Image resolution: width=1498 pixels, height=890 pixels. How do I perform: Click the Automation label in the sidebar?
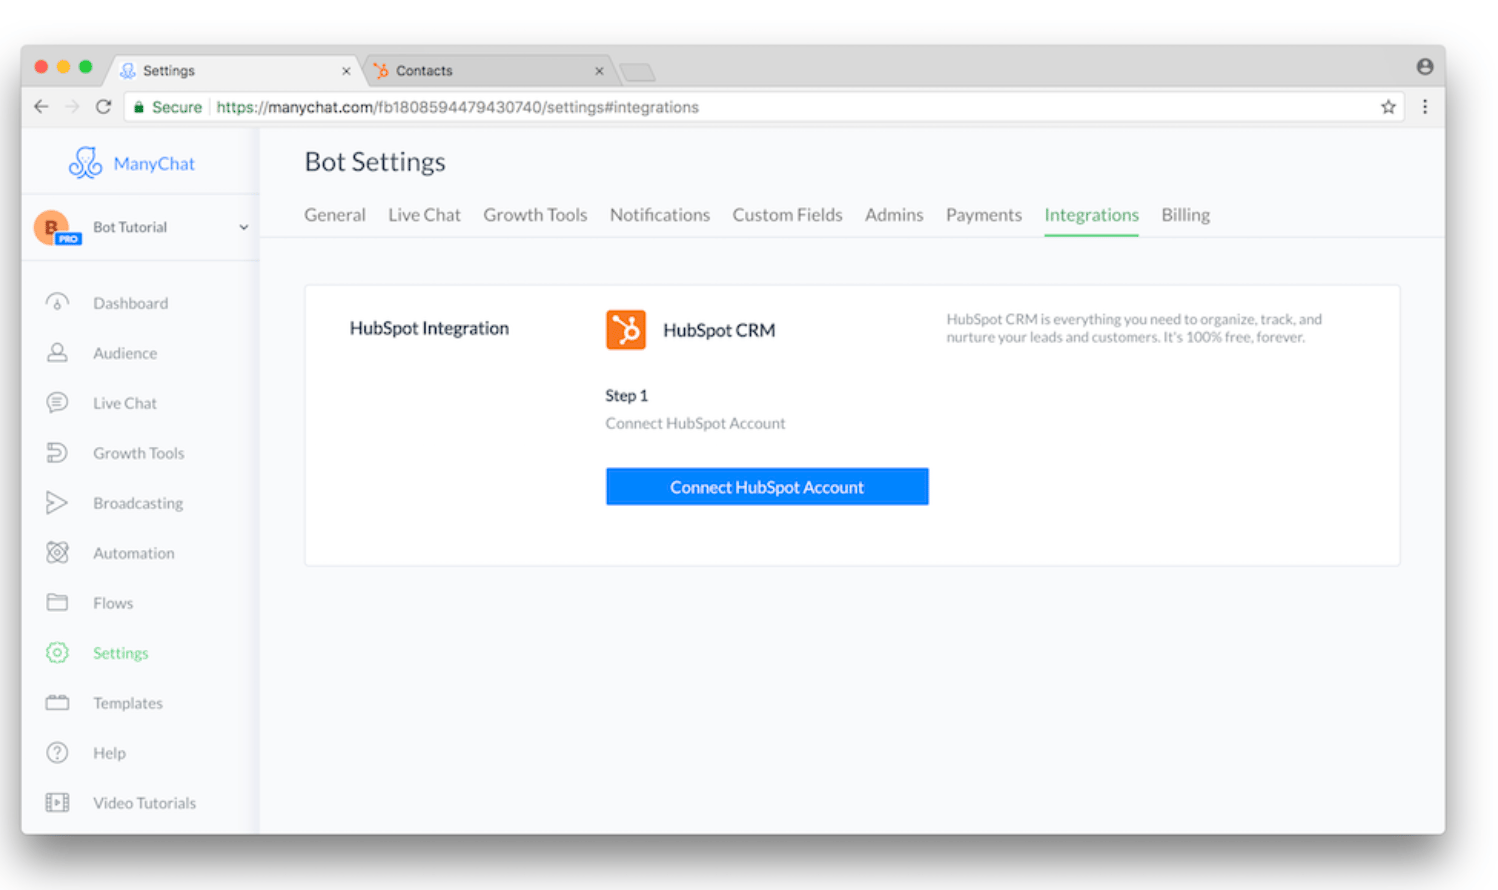134,553
